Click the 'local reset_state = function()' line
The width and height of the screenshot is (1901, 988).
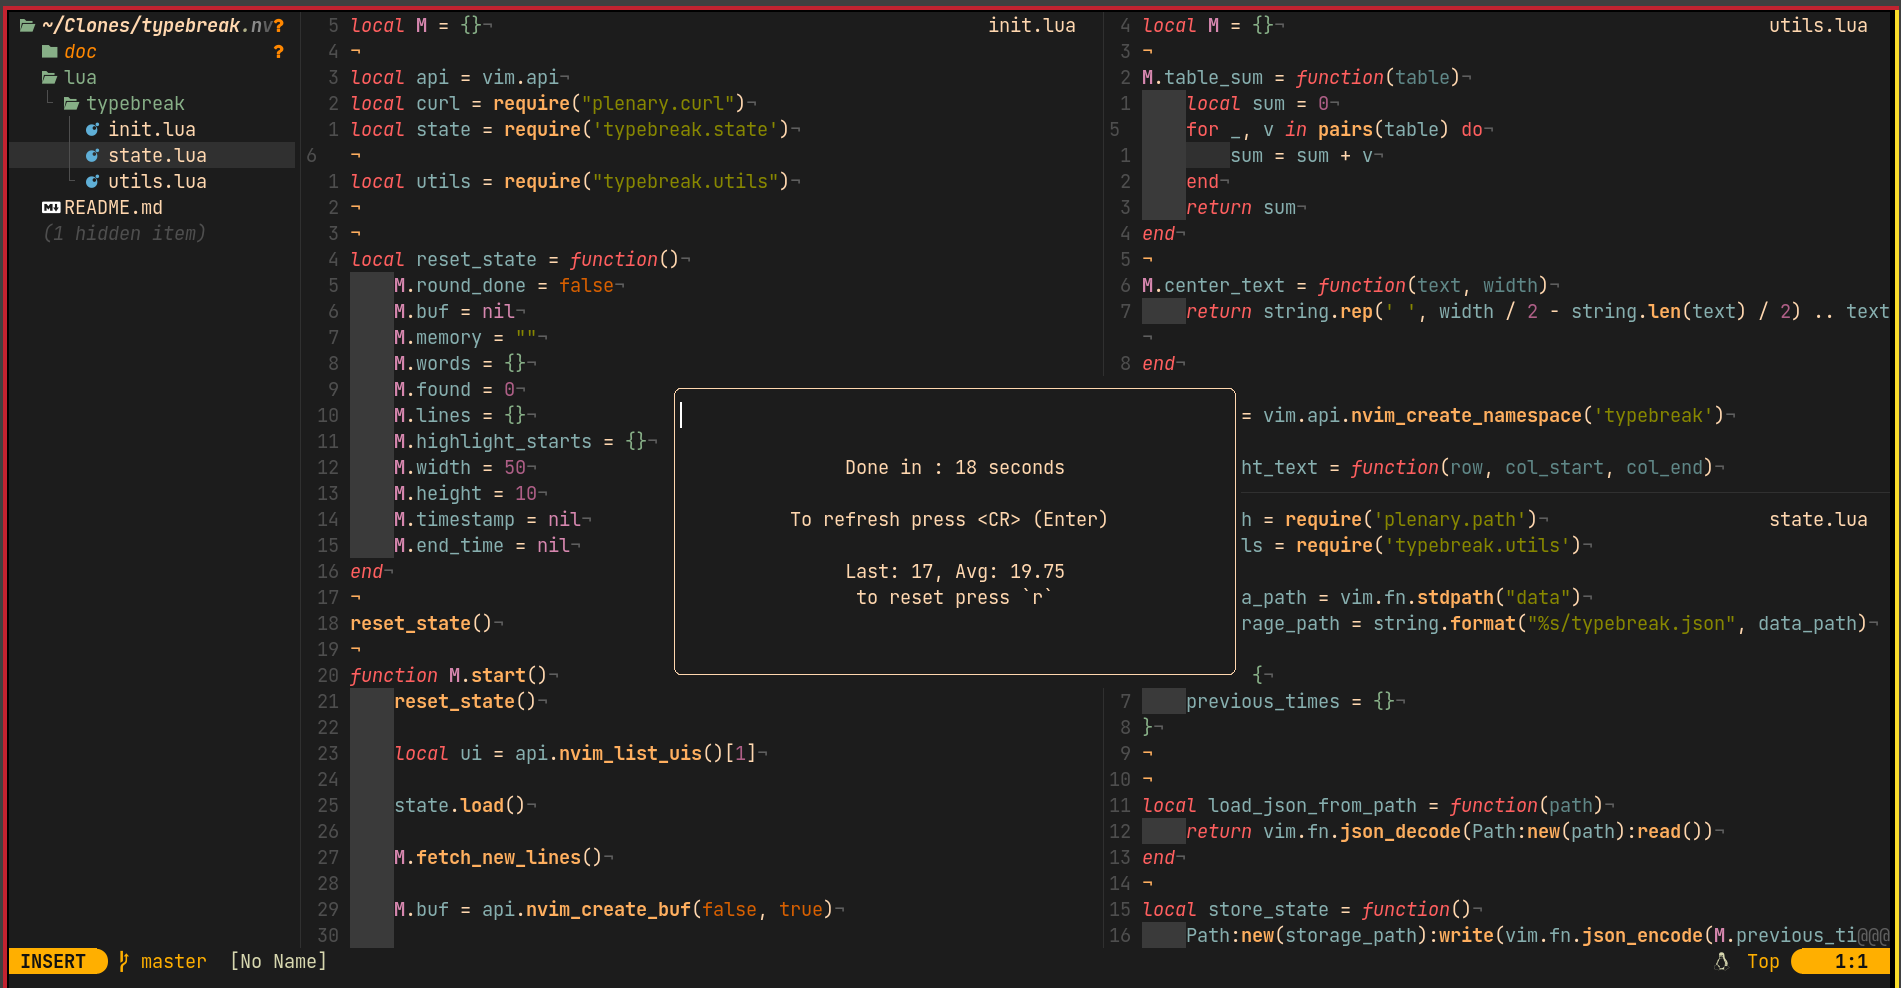point(514,259)
